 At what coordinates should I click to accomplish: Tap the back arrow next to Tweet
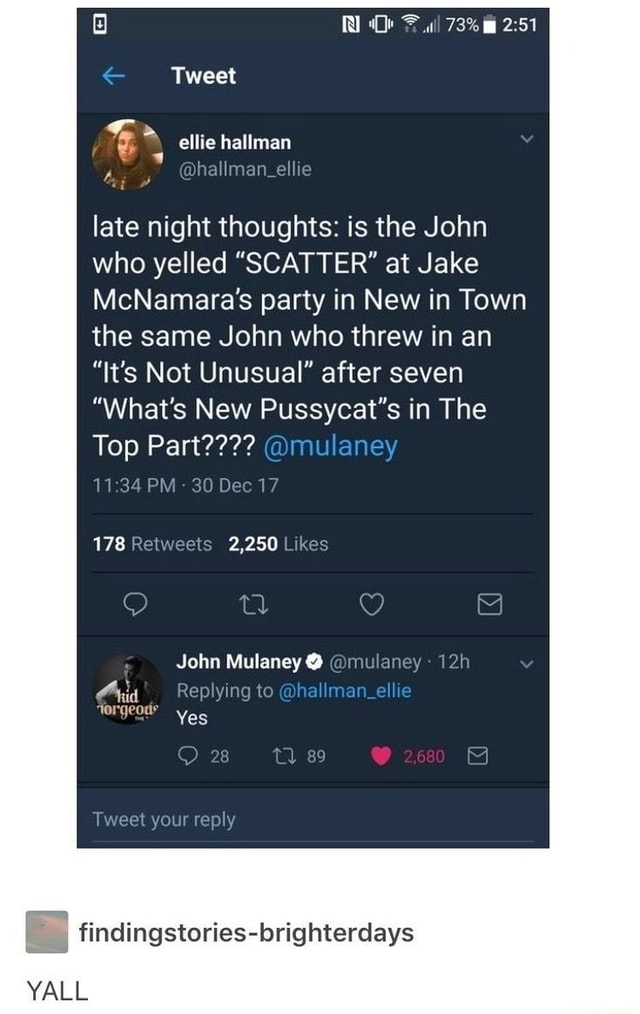coord(113,76)
